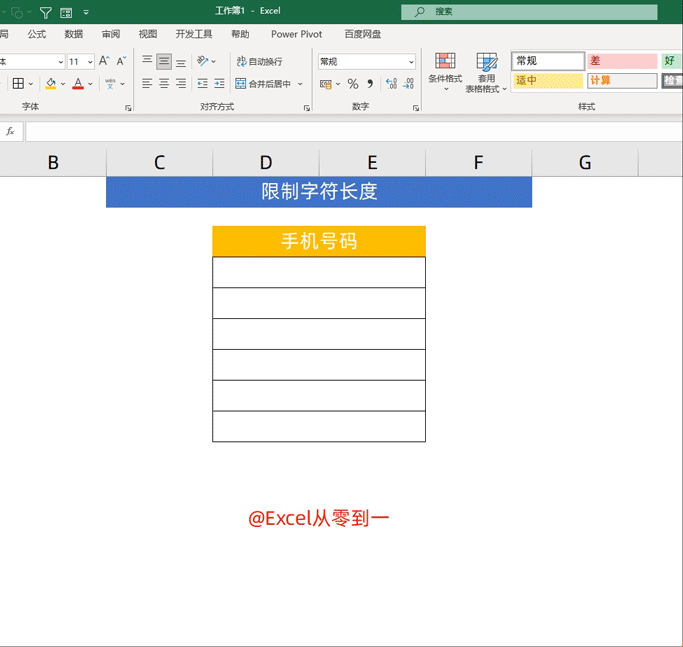
Task: Open the merge and center dropdown arrow
Action: point(300,84)
